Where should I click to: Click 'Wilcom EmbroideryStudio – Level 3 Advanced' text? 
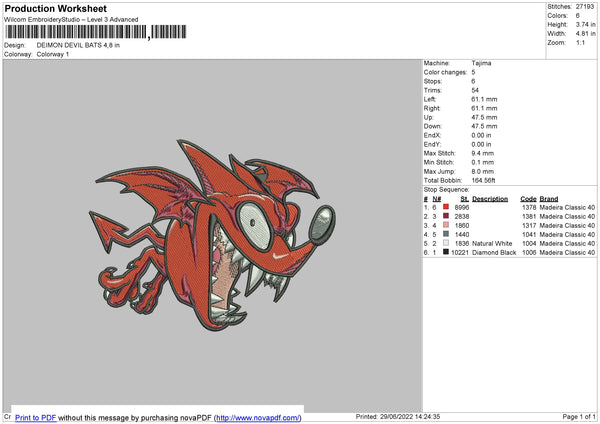tap(71, 20)
